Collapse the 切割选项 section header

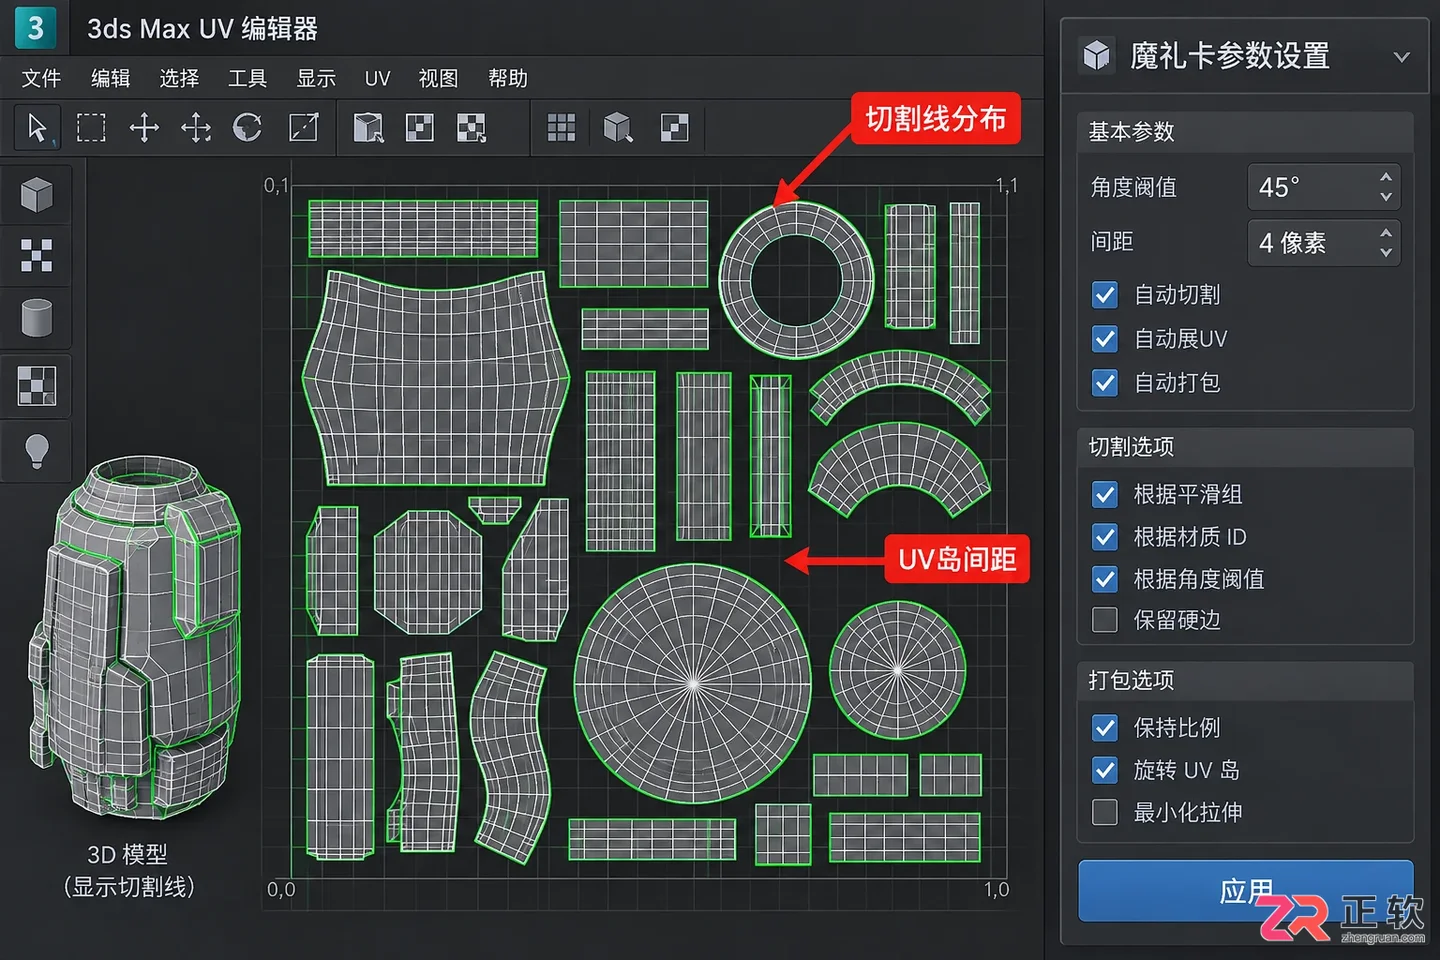1245,447
